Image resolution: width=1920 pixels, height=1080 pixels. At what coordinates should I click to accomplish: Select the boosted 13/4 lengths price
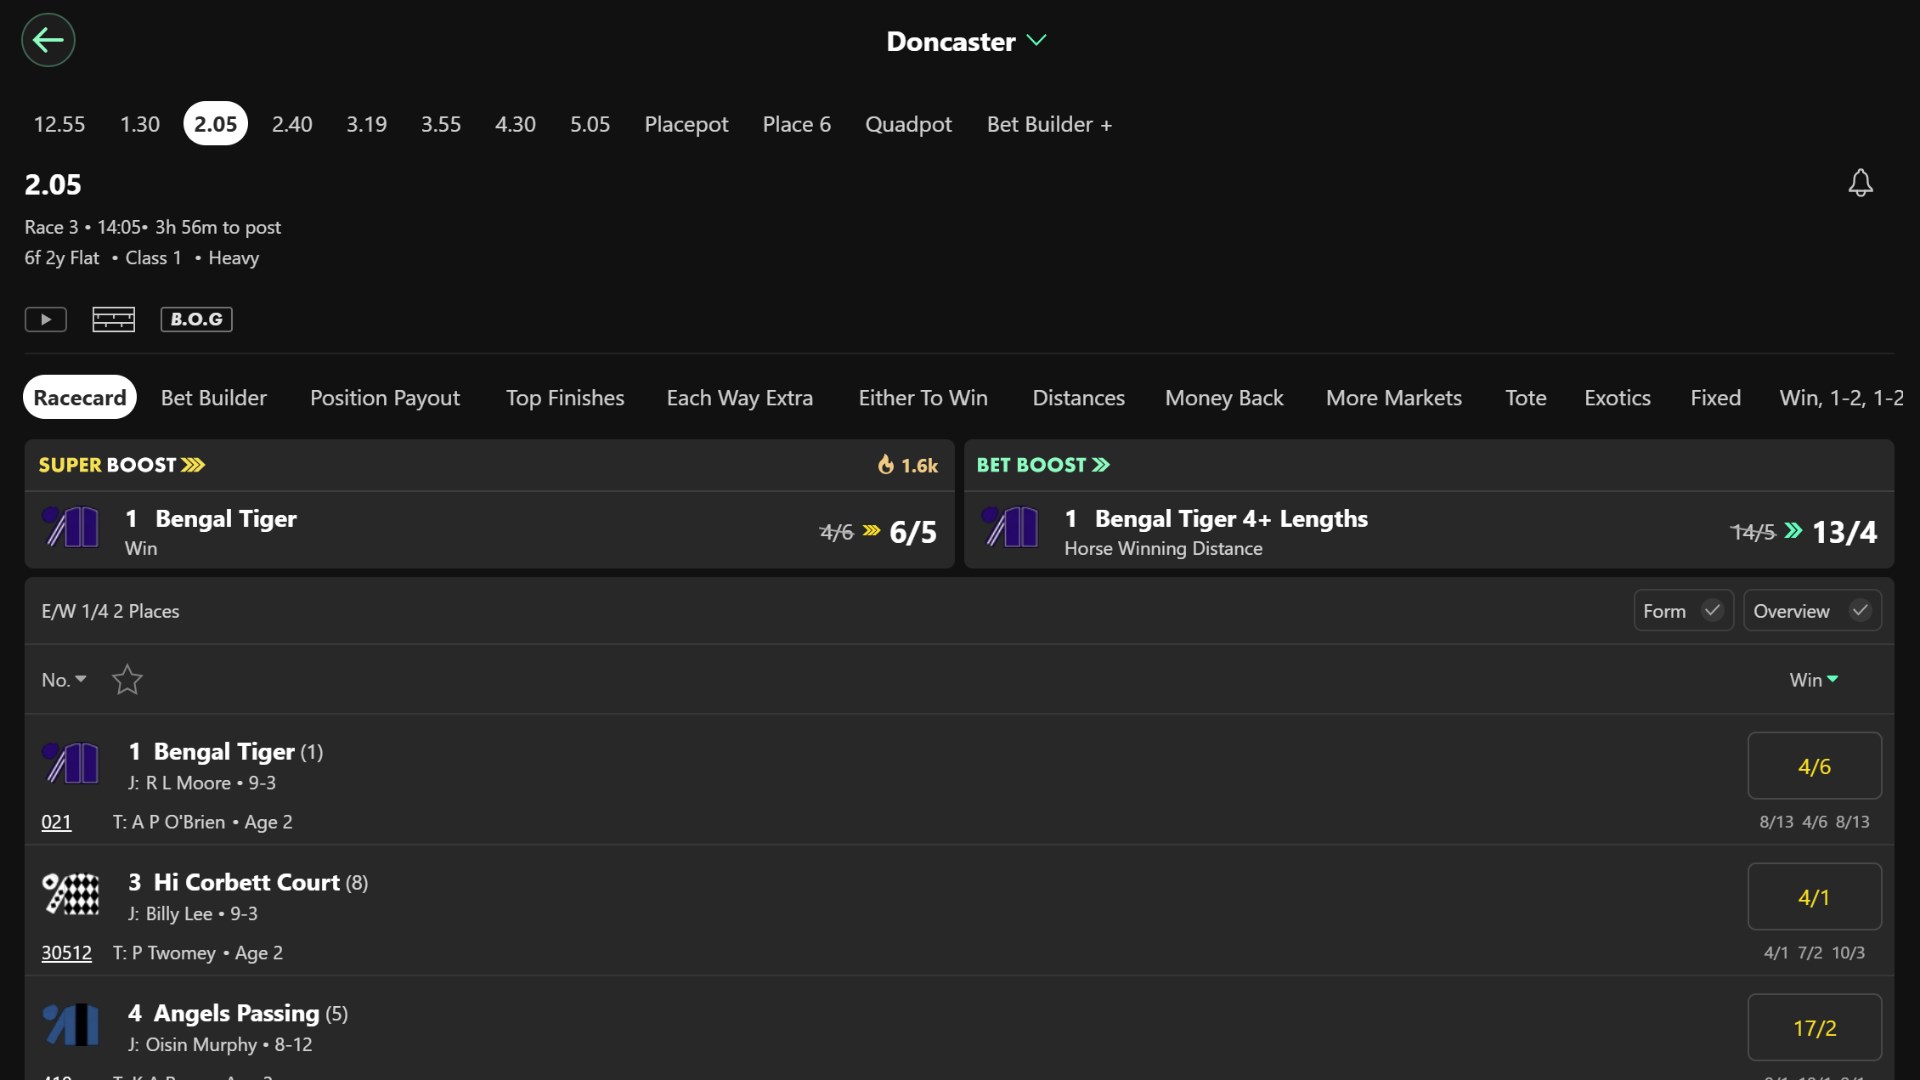1844,532
